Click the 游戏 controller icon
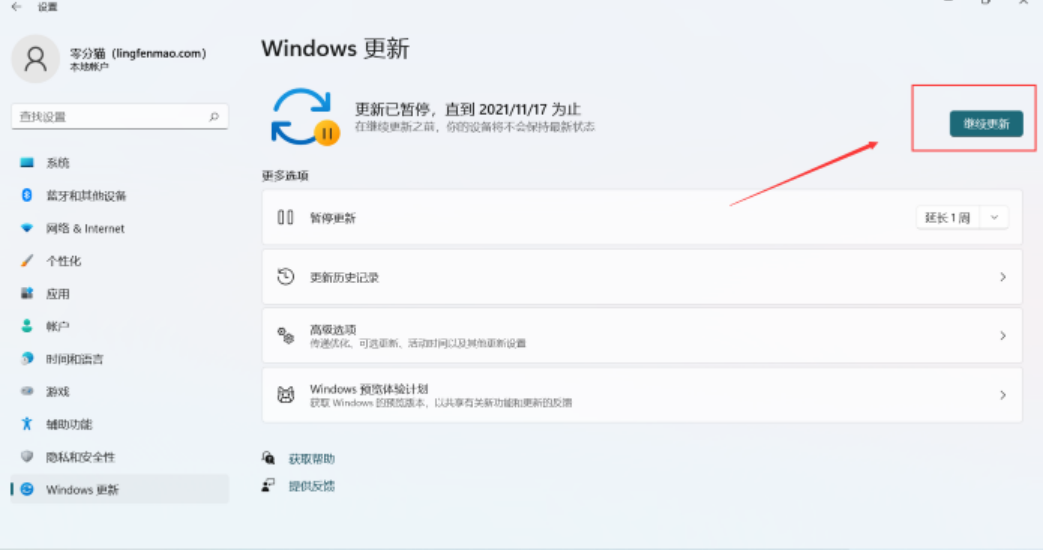This screenshot has width=1048, height=551. point(27,391)
